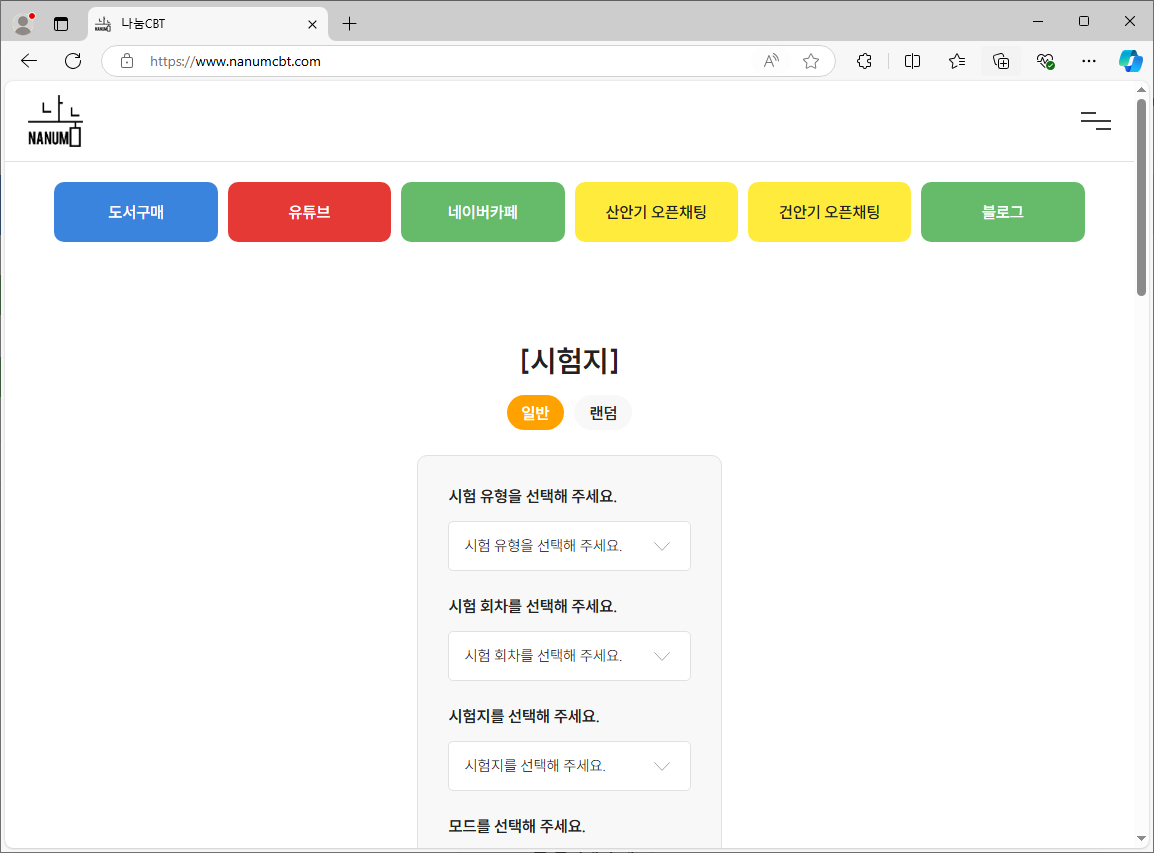Open the browser settings ellipsis menu

[1089, 61]
